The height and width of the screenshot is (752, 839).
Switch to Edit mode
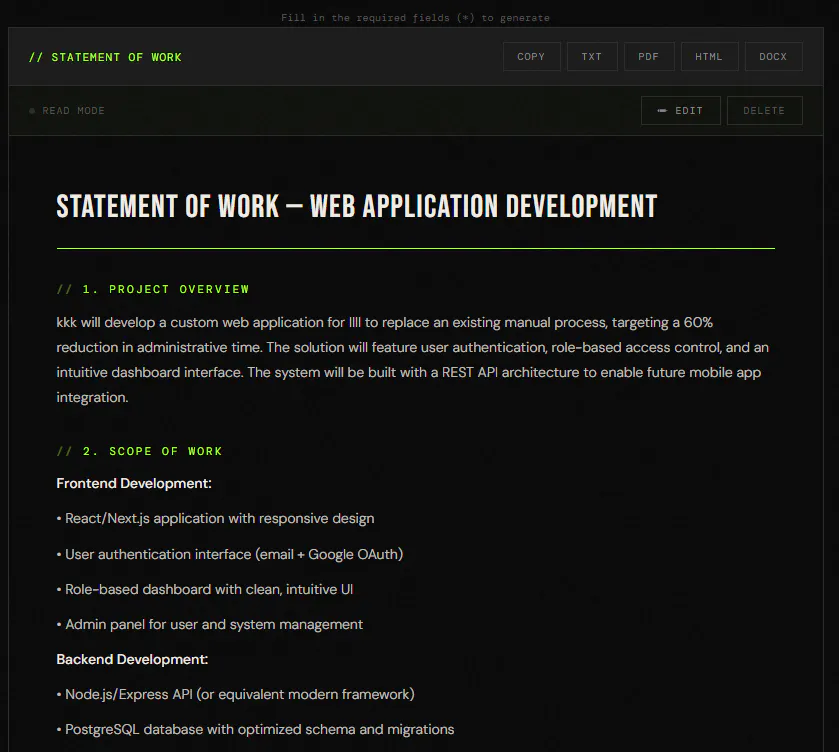click(x=681, y=111)
